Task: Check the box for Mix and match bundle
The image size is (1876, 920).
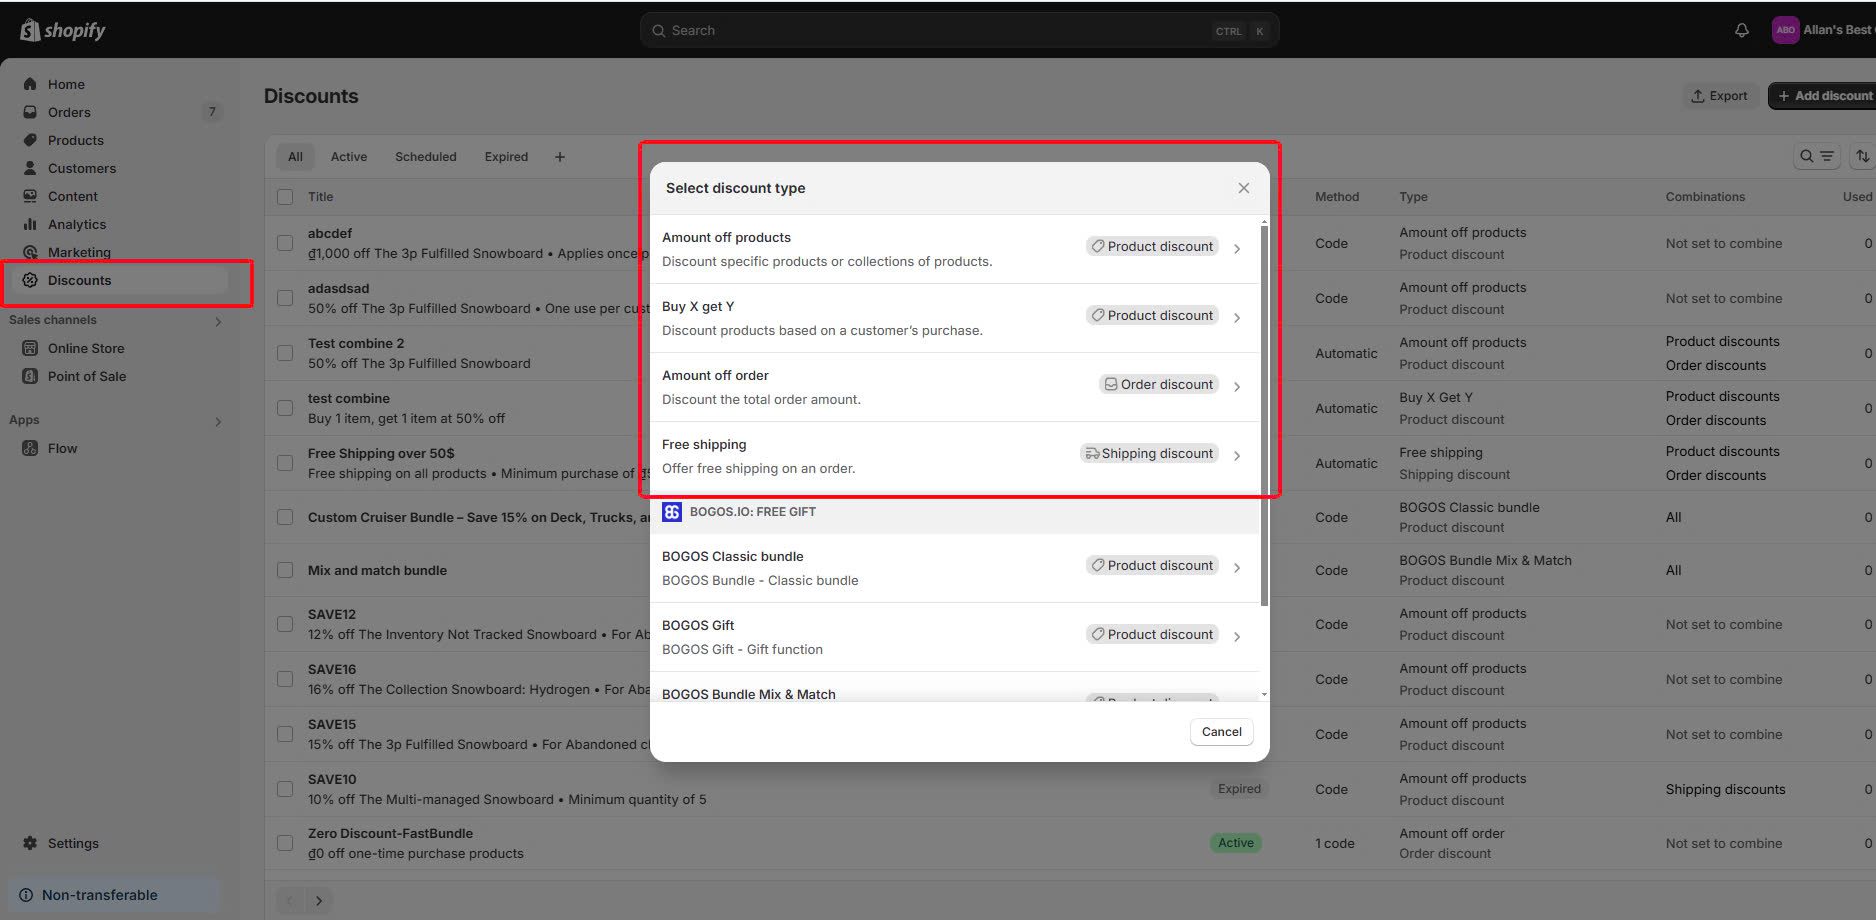Action: 285,570
